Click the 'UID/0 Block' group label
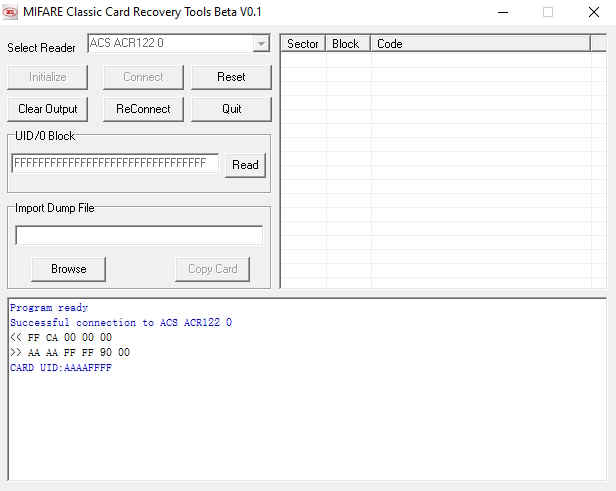 coord(45,136)
